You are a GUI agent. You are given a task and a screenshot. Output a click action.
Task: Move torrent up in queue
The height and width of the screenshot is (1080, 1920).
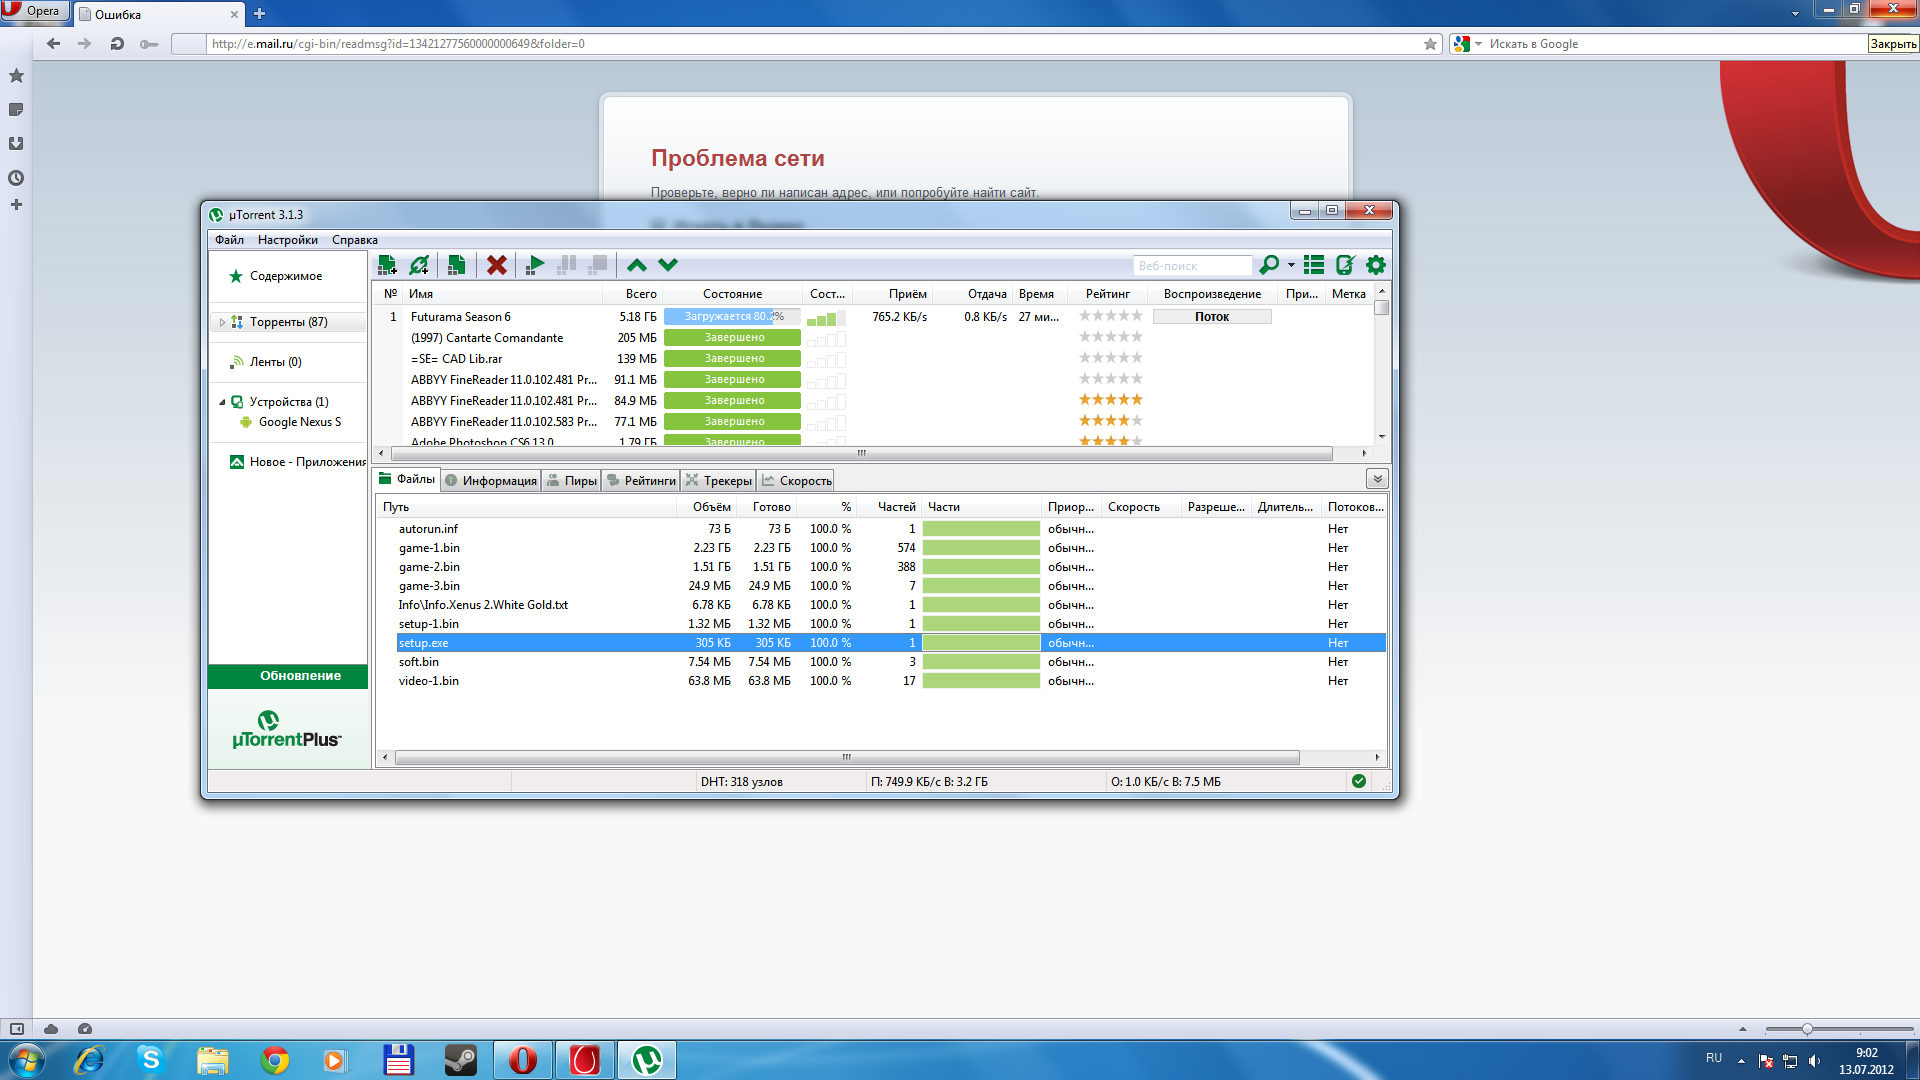click(x=637, y=265)
